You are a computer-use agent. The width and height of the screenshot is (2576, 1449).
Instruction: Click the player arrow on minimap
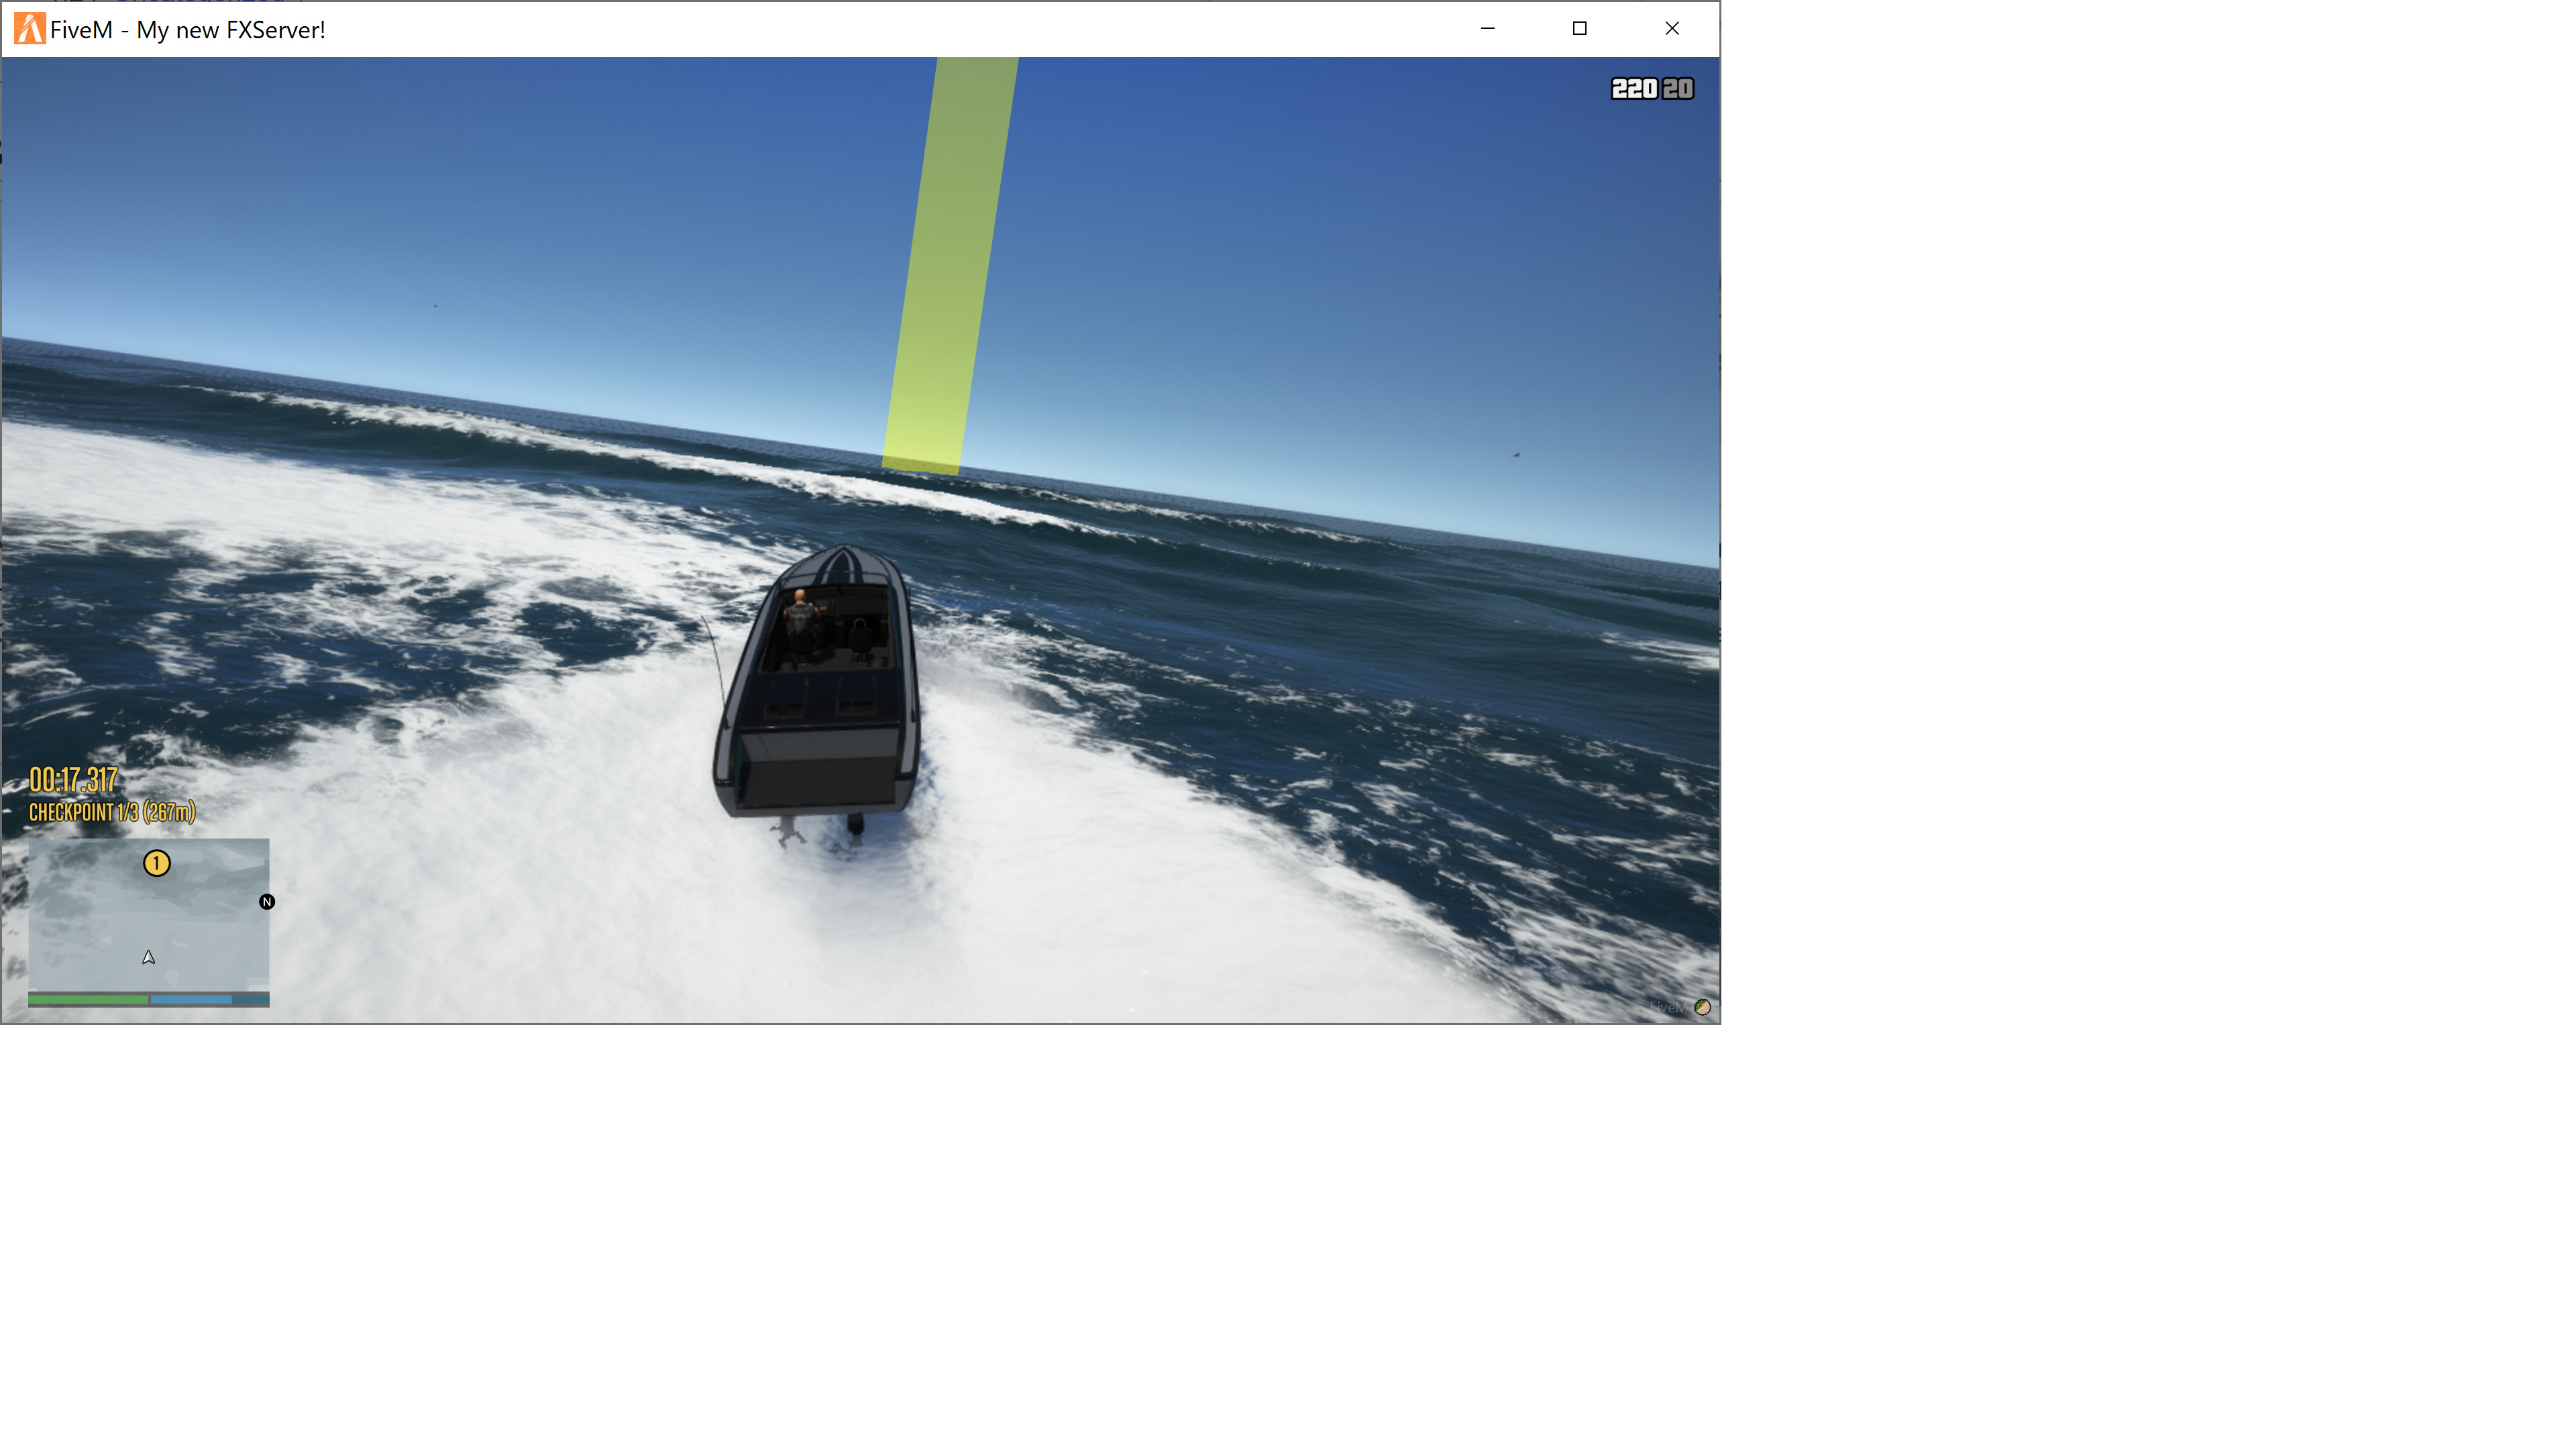[148, 957]
